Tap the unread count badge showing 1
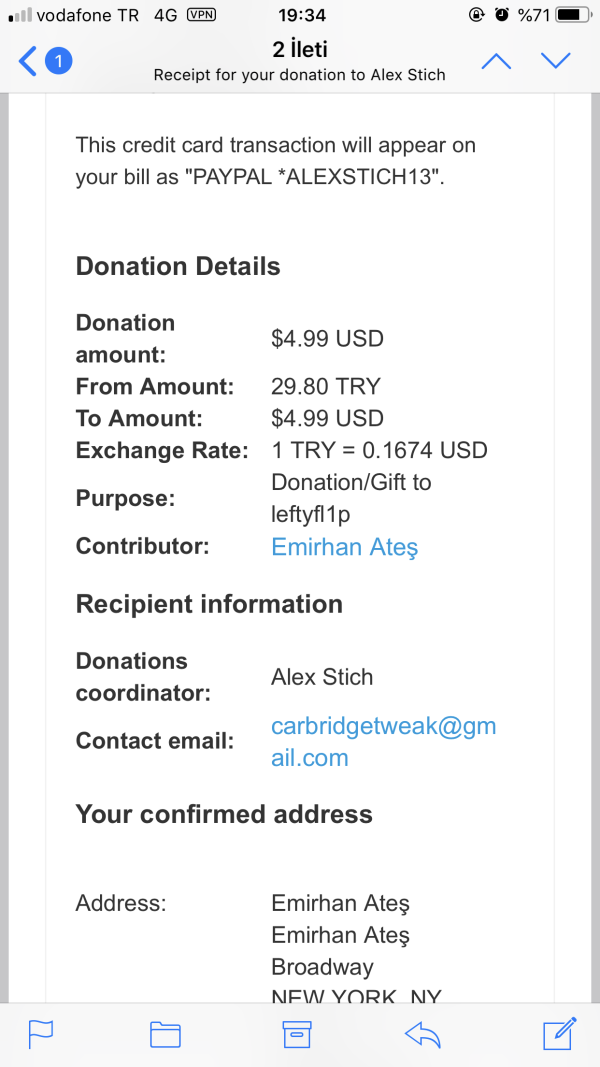The width and height of the screenshot is (600, 1067). (x=59, y=62)
